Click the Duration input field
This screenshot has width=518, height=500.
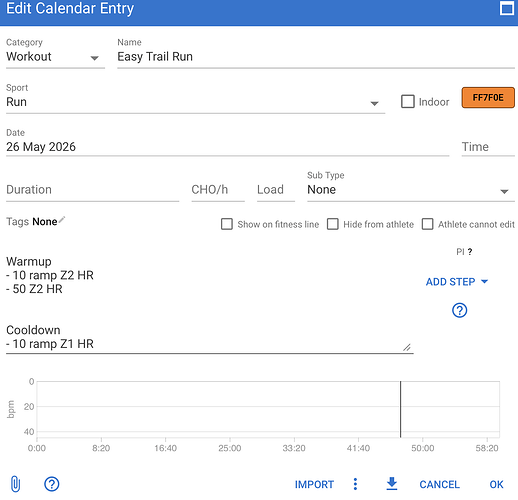coord(92,190)
